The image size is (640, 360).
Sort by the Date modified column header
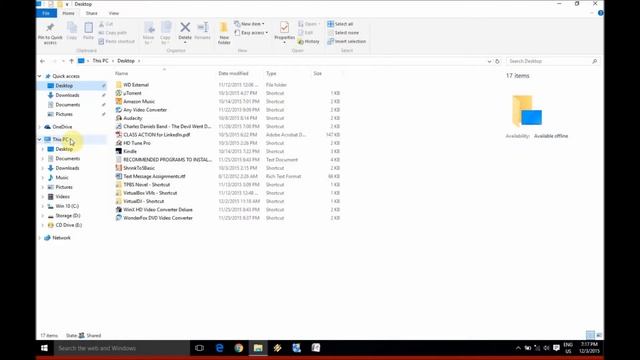[233, 73]
